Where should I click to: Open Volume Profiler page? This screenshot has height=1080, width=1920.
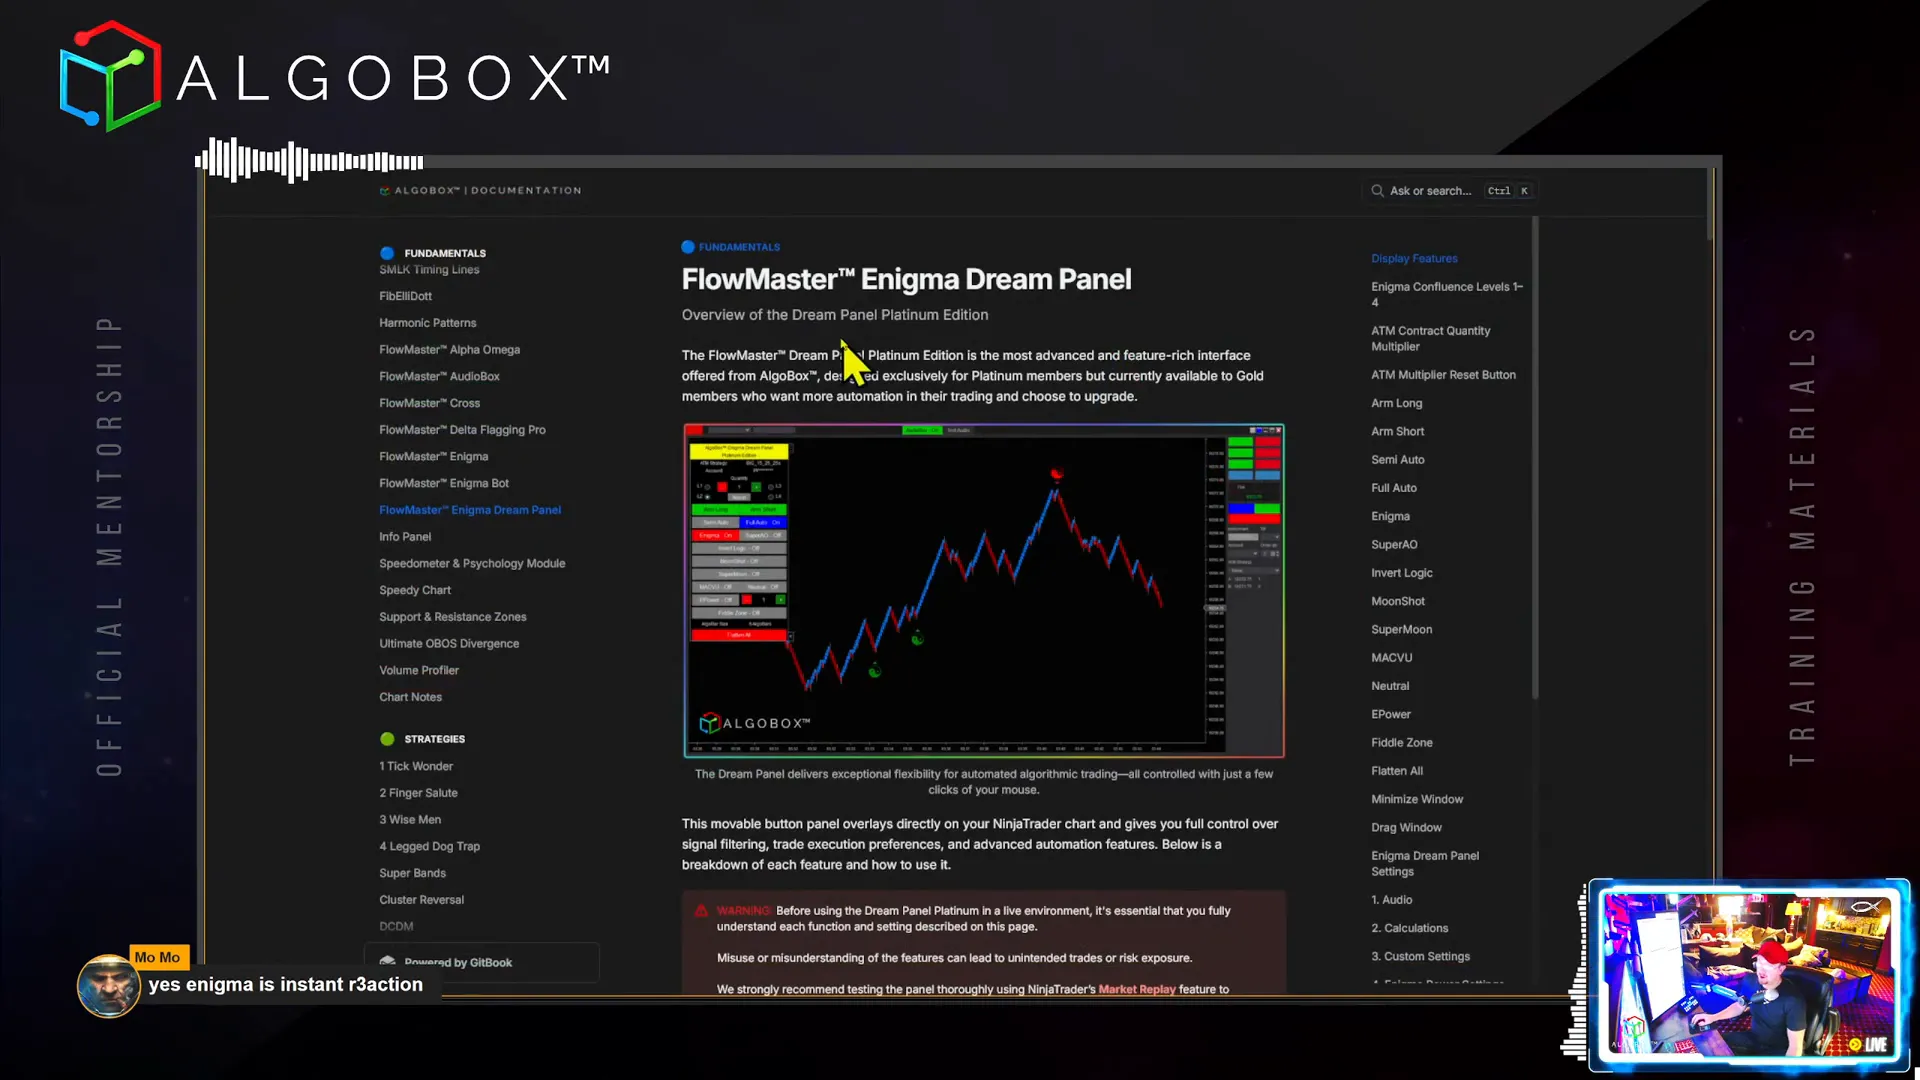[x=419, y=671]
